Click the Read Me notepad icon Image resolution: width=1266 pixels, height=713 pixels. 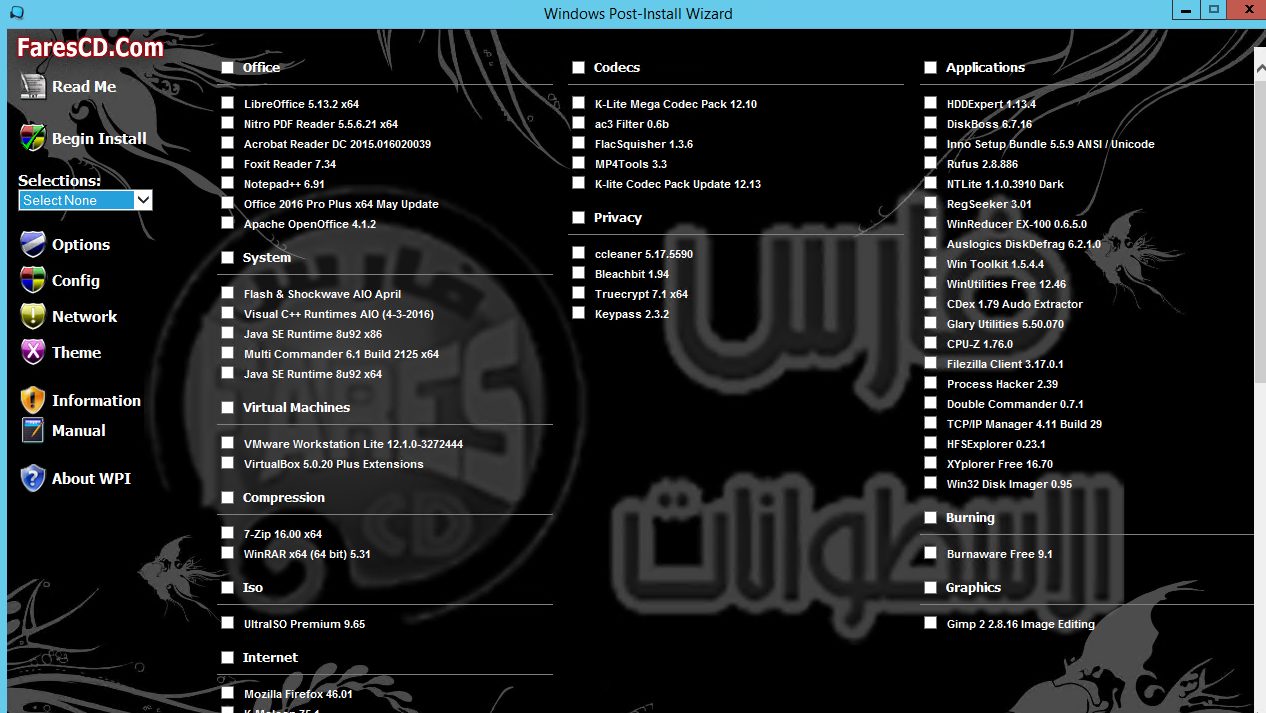pos(33,86)
